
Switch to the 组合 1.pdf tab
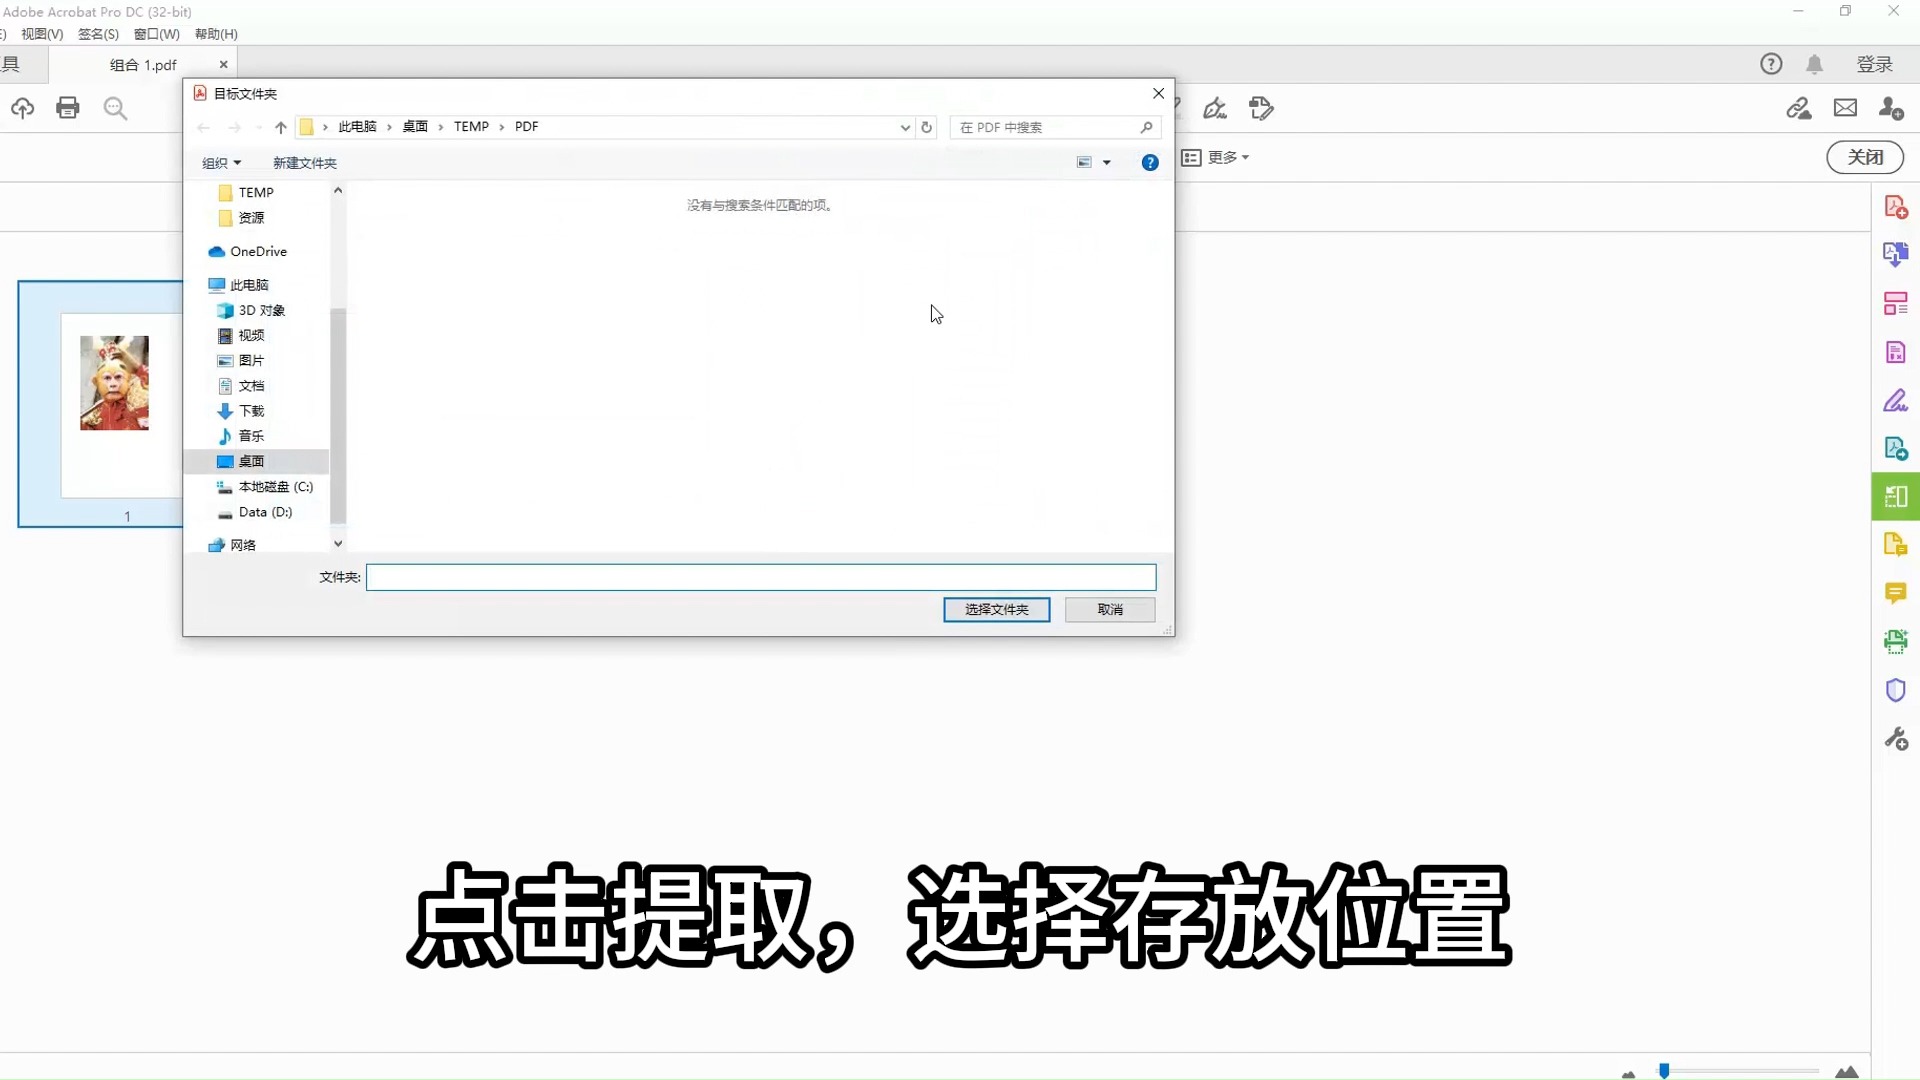click(x=144, y=64)
